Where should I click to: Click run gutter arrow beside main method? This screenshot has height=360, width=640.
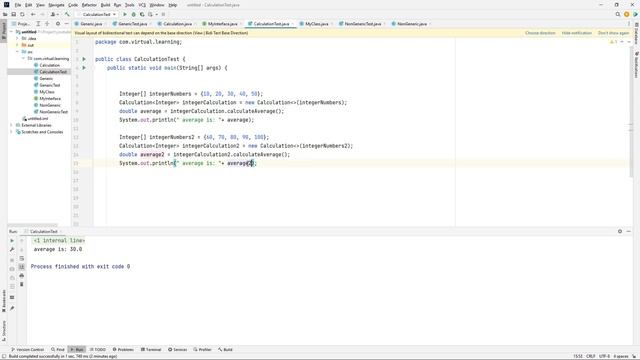[84, 68]
